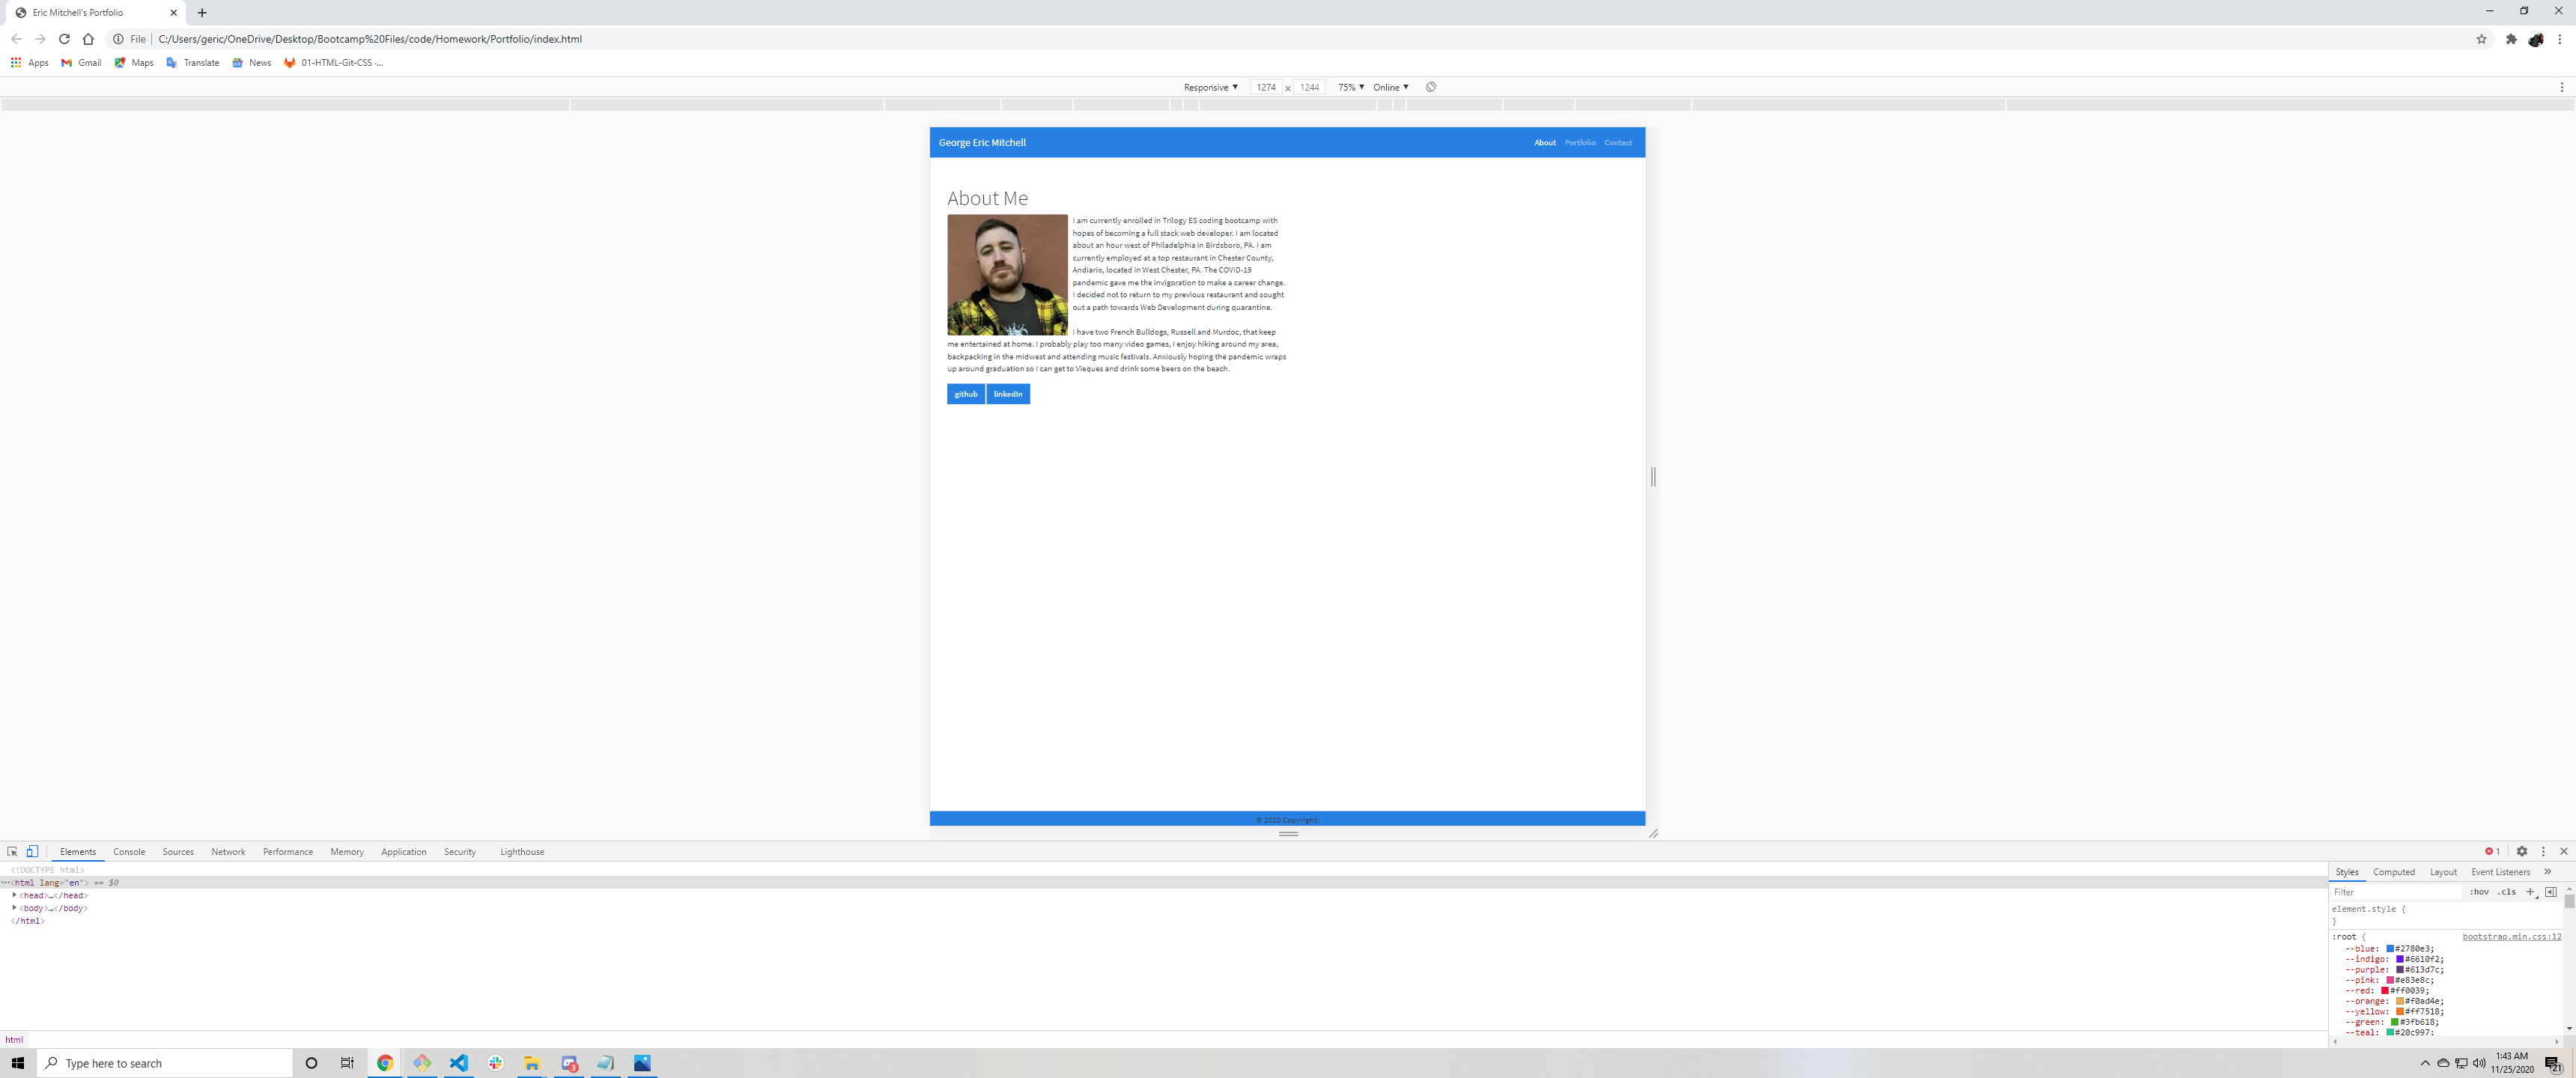
Task: Open Apps bookmark shortcut
Action: (29, 62)
